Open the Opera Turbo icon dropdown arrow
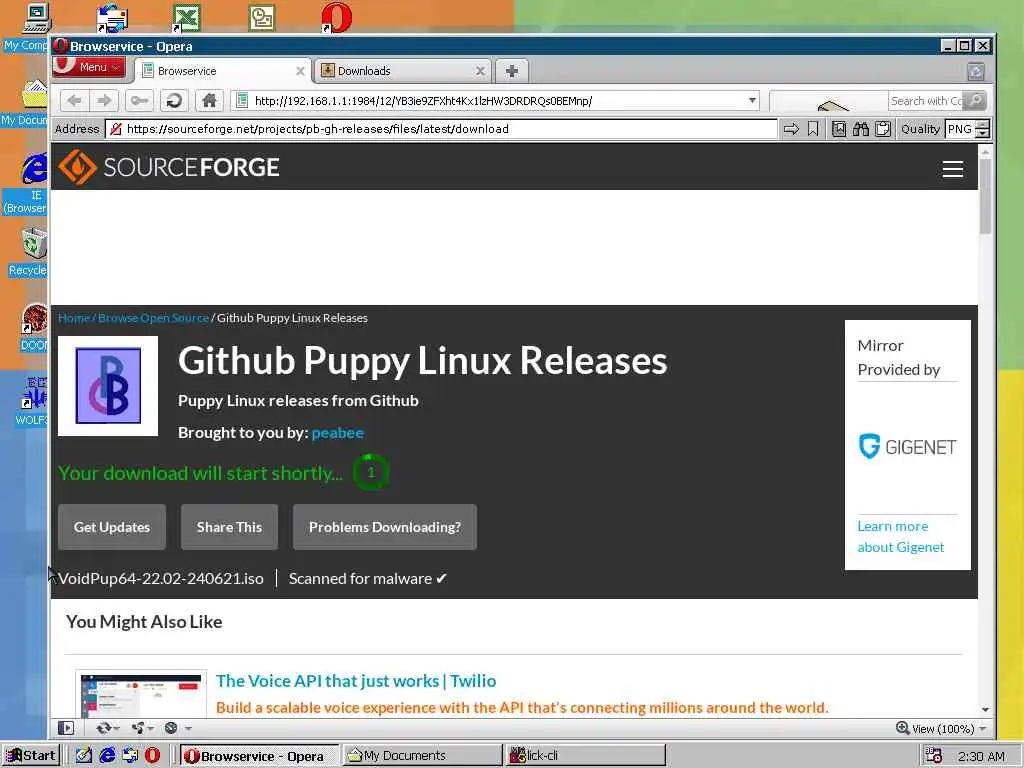The image size is (1024, 768). (188, 728)
